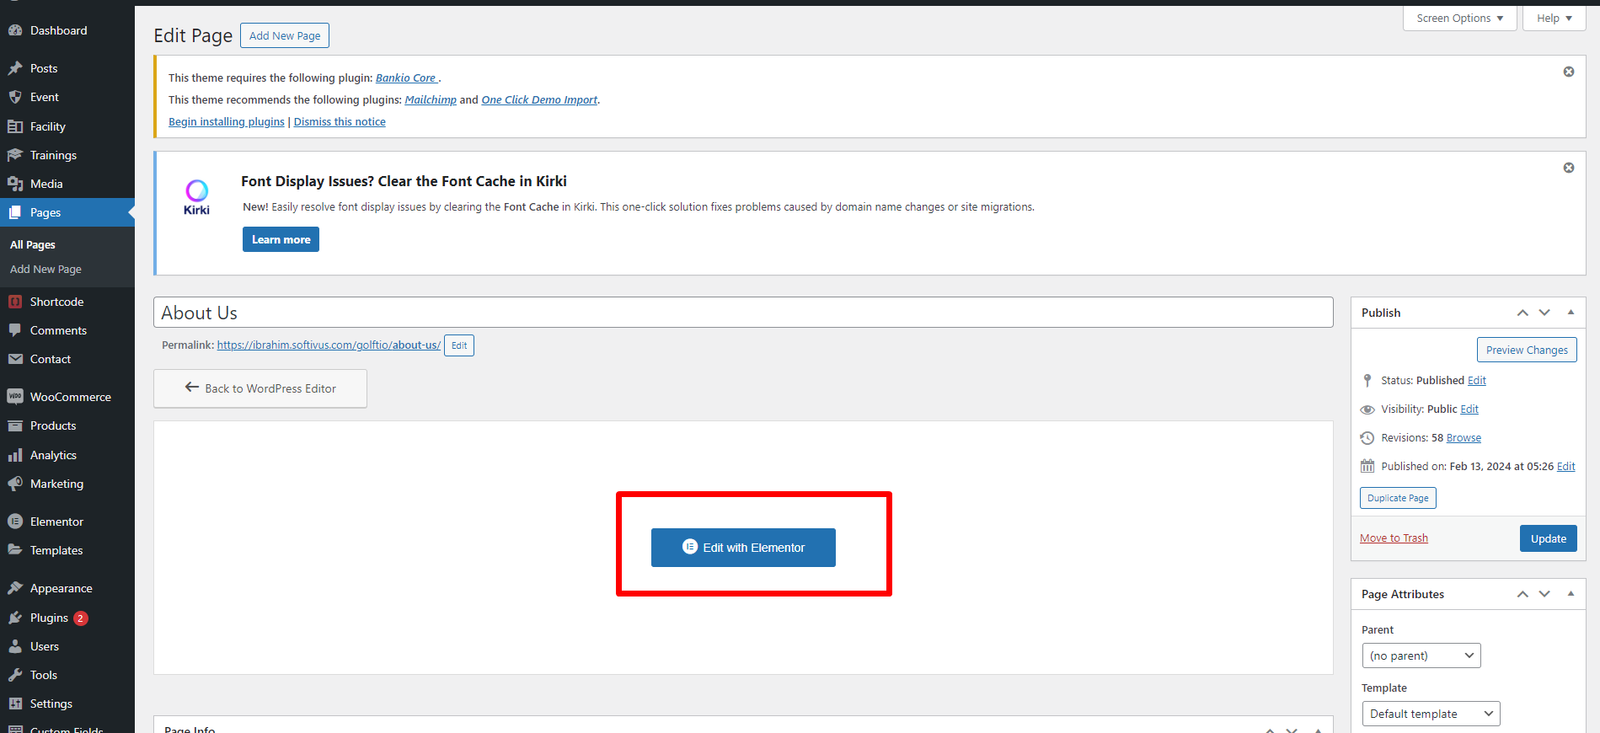Click the Media sidebar icon
Image resolution: width=1600 pixels, height=733 pixels.
point(15,184)
